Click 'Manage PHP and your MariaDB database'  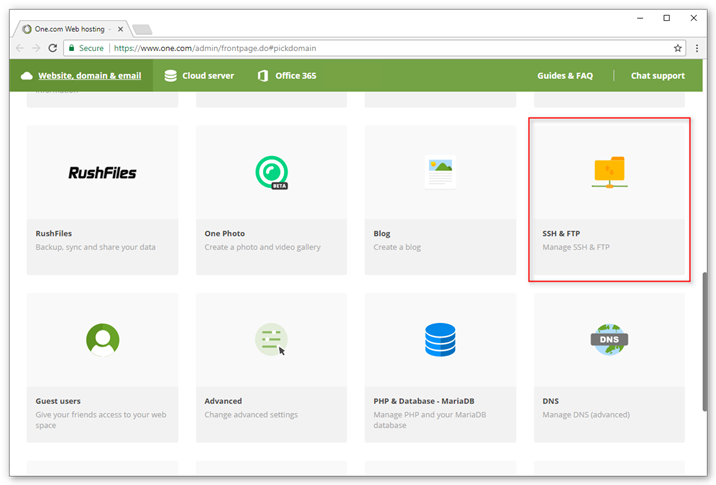pyautogui.click(x=430, y=420)
